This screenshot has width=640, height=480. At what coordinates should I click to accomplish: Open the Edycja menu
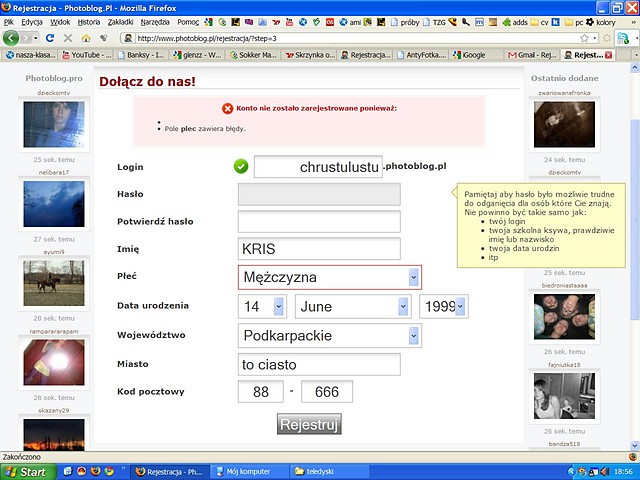tap(32, 22)
